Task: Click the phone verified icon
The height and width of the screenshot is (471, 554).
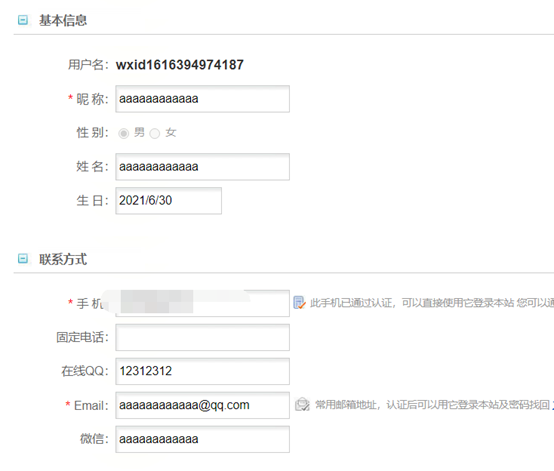Action: click(300, 303)
